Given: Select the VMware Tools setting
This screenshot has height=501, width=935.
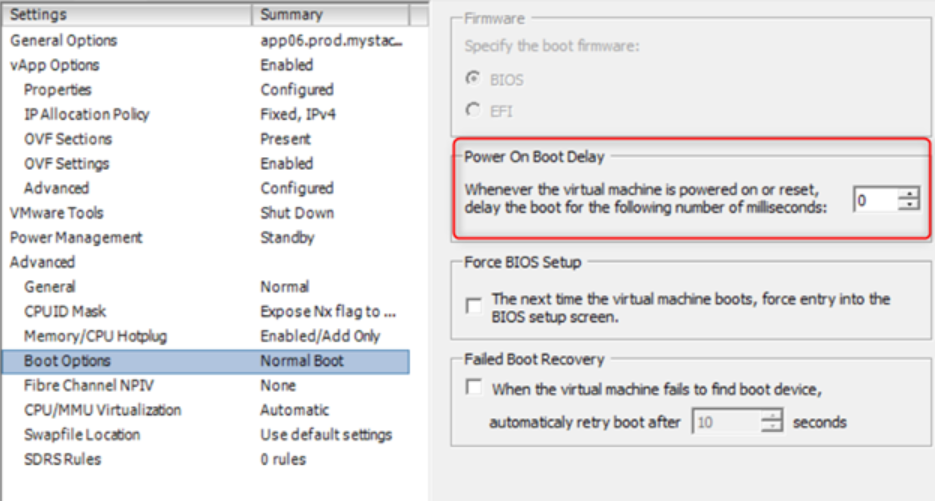Looking at the screenshot, I should (56, 213).
